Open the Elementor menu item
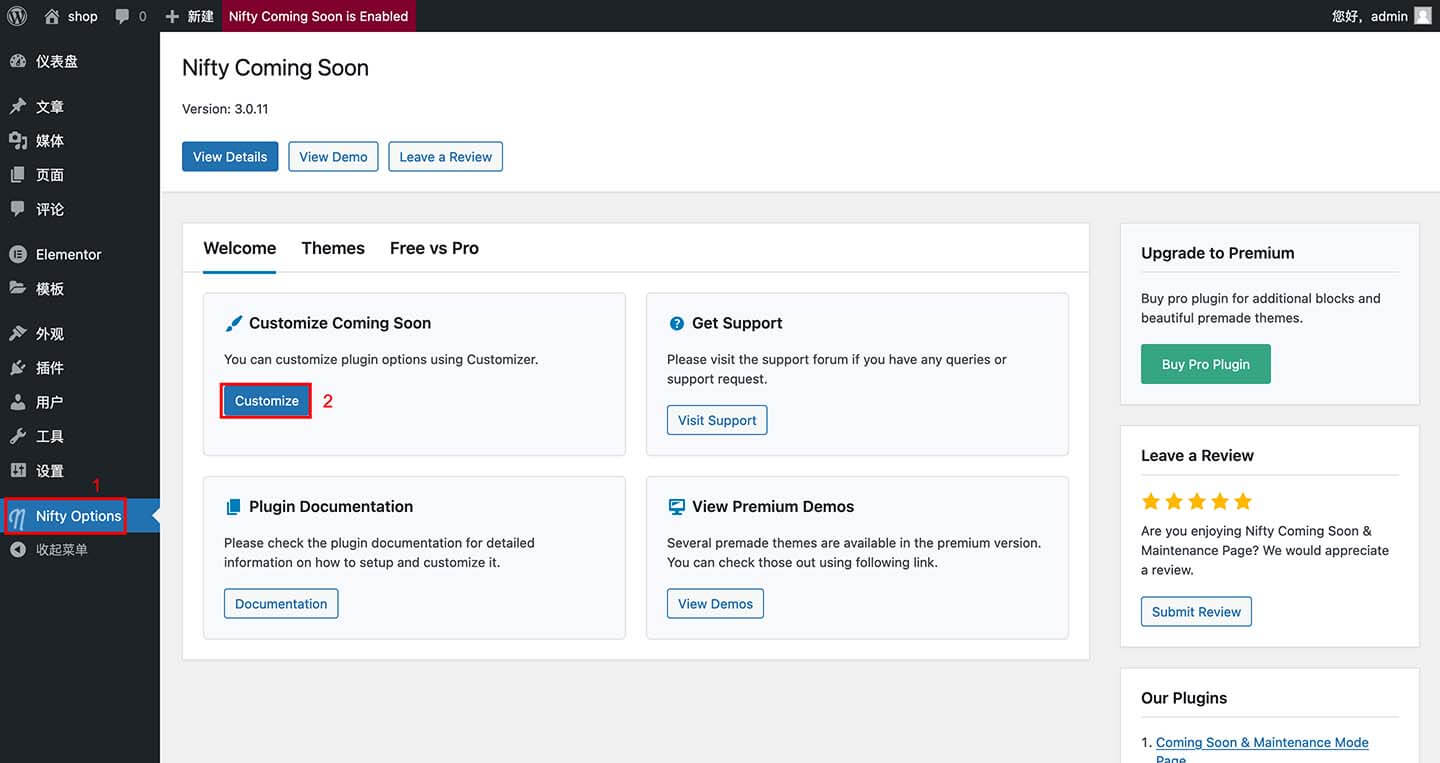Image resolution: width=1440 pixels, height=763 pixels. (x=80, y=254)
